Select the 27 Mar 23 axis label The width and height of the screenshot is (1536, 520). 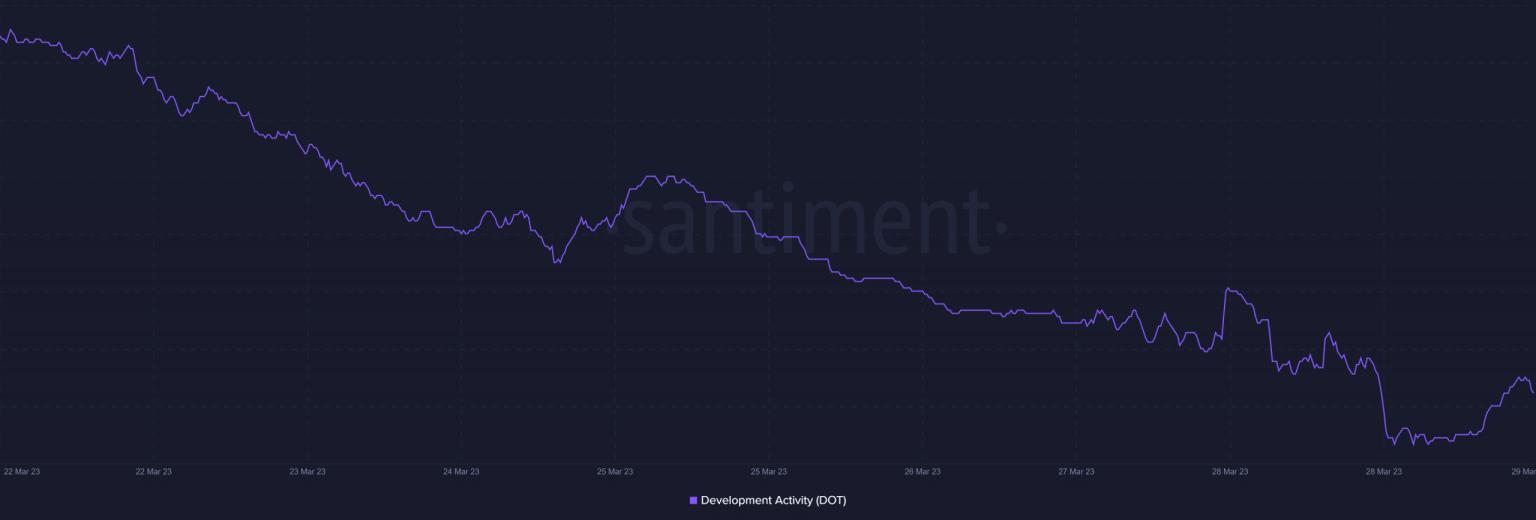point(1076,471)
